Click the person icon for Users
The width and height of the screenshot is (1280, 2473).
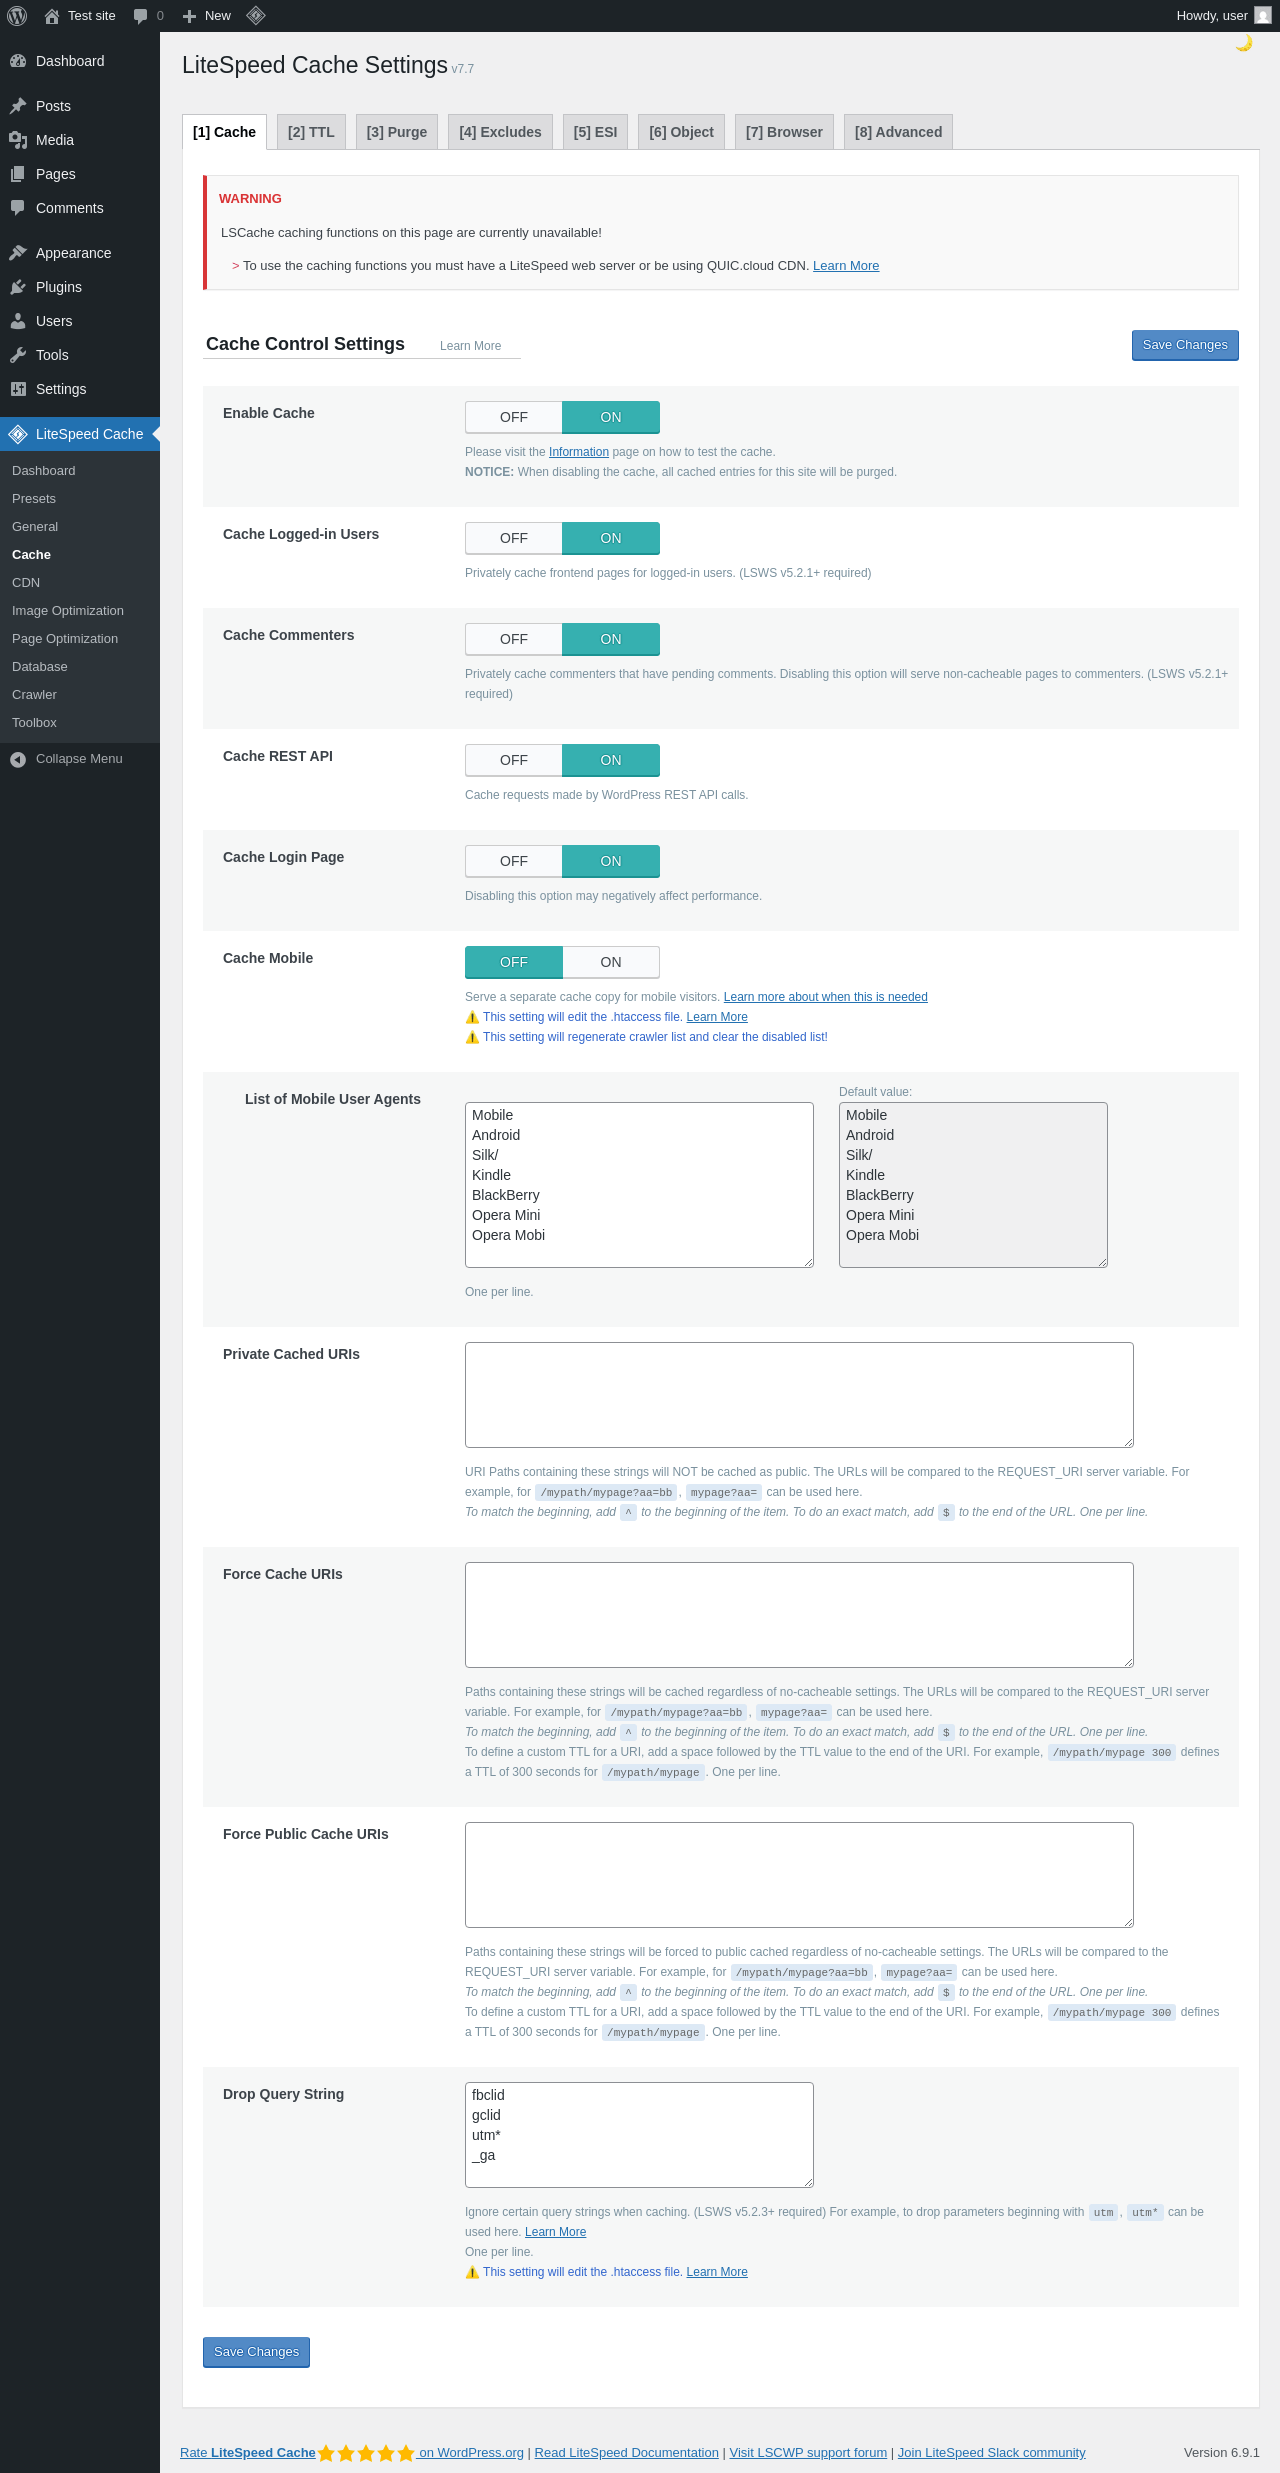[18, 321]
